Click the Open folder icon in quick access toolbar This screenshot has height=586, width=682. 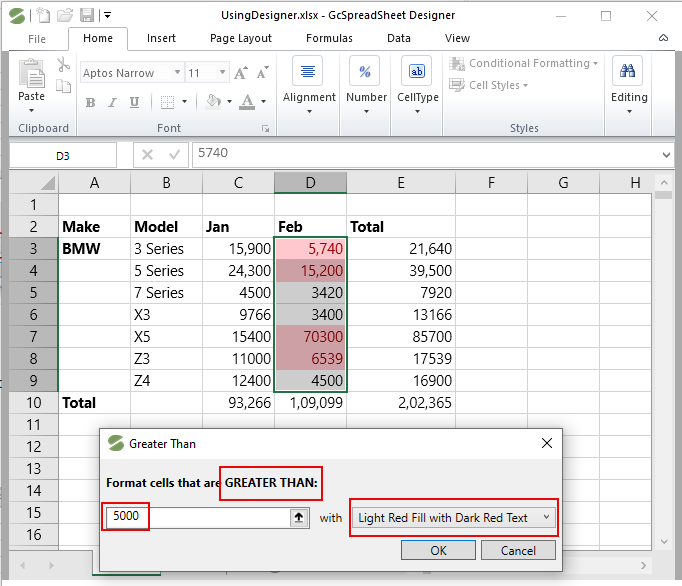65,16
